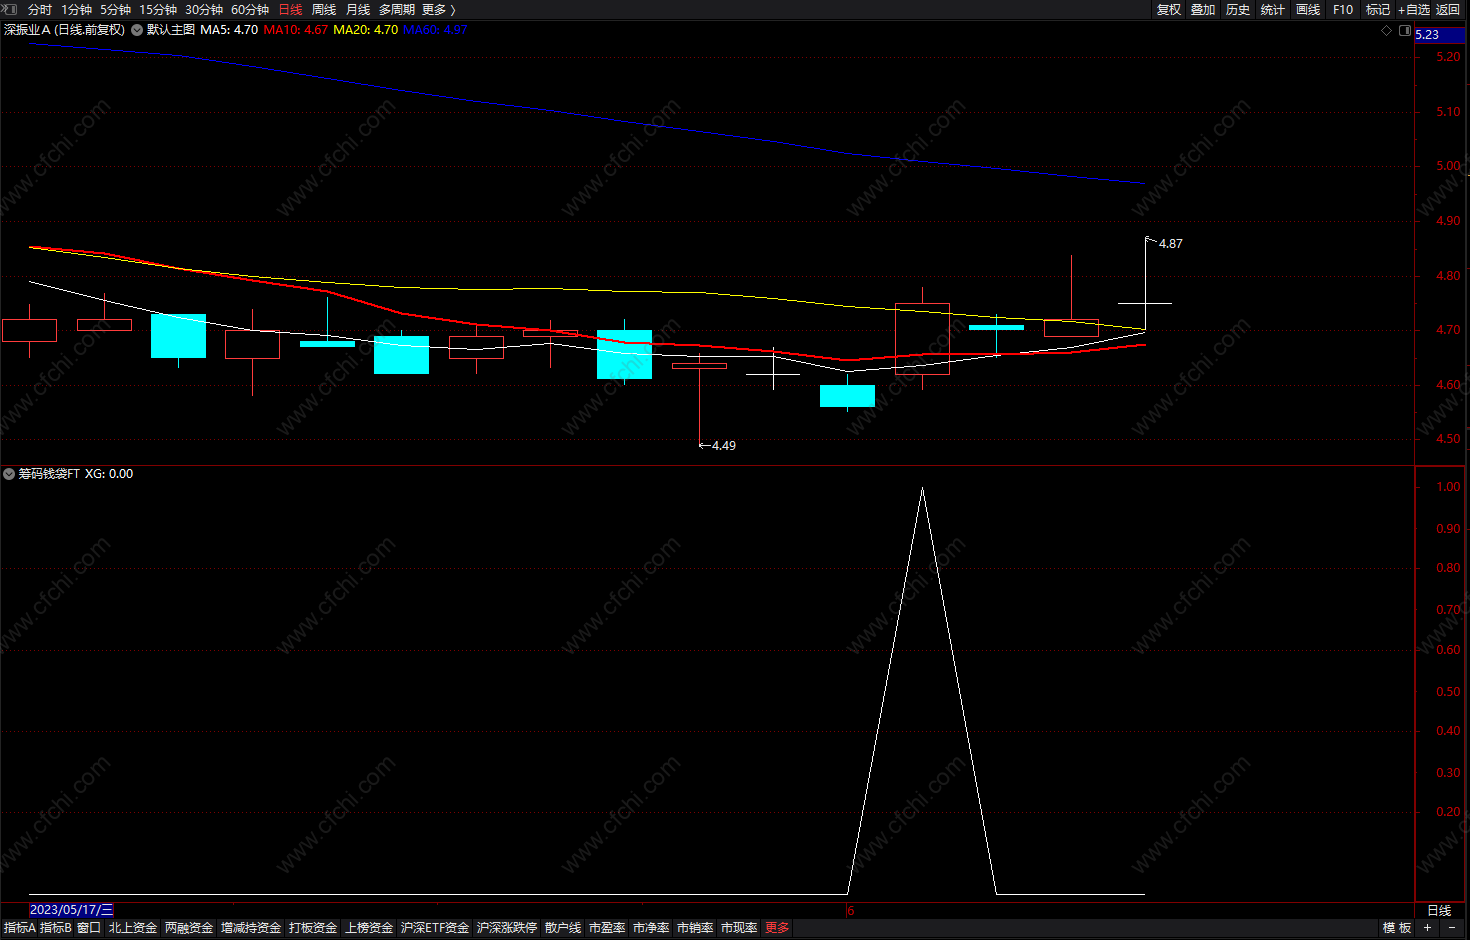Click the 标记 mark button
The height and width of the screenshot is (940, 1470).
coord(1378,9)
